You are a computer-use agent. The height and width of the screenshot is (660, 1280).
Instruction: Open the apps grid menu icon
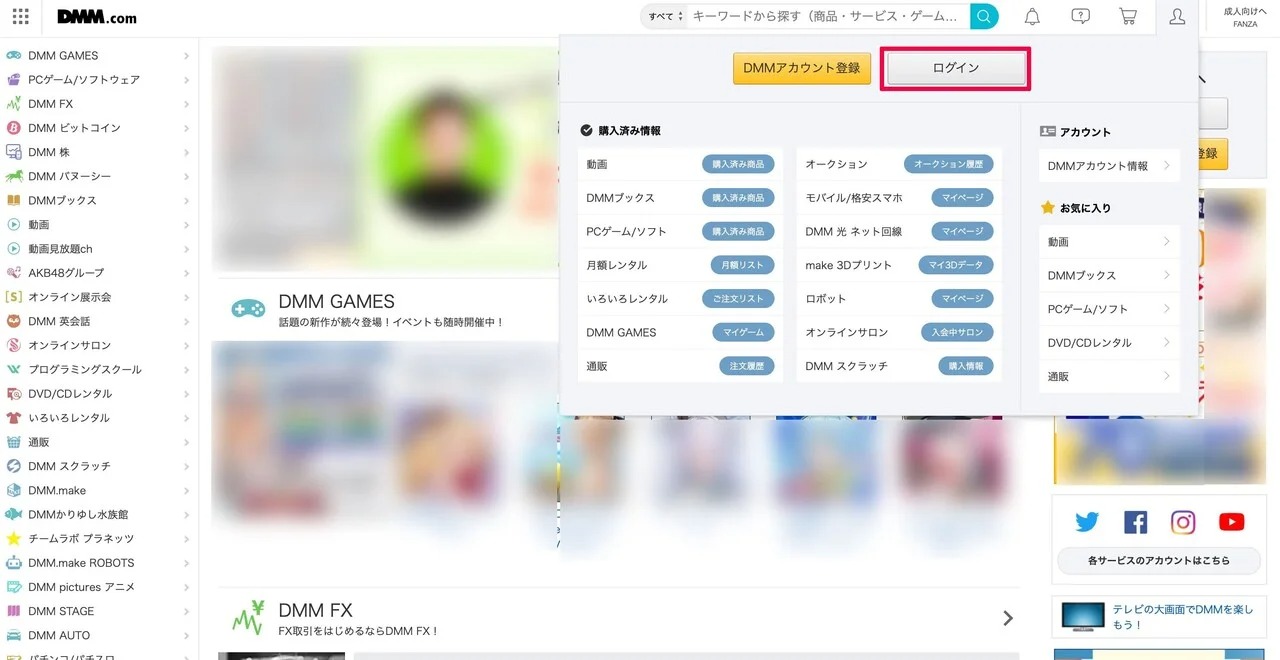click(20, 17)
